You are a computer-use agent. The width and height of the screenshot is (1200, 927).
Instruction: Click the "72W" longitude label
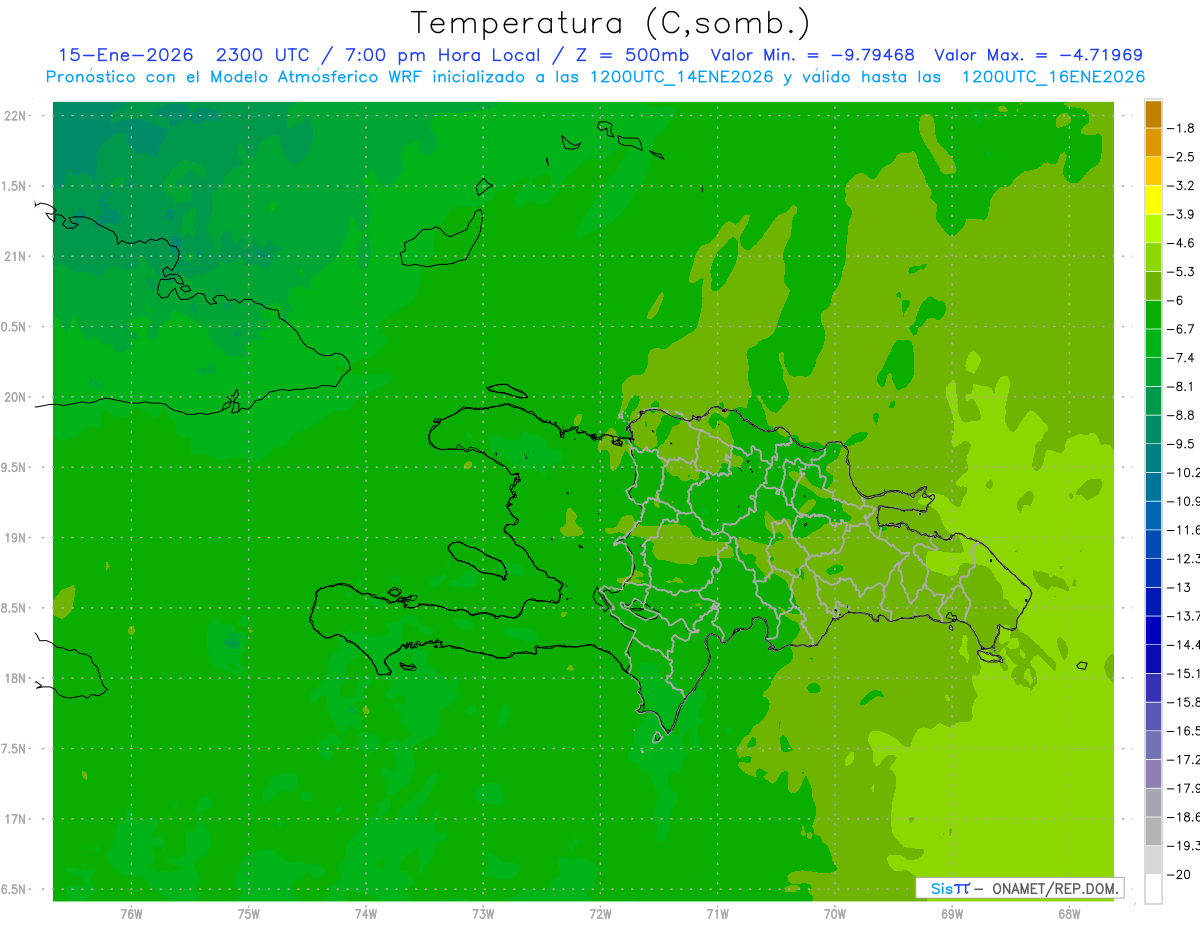coord(600,914)
